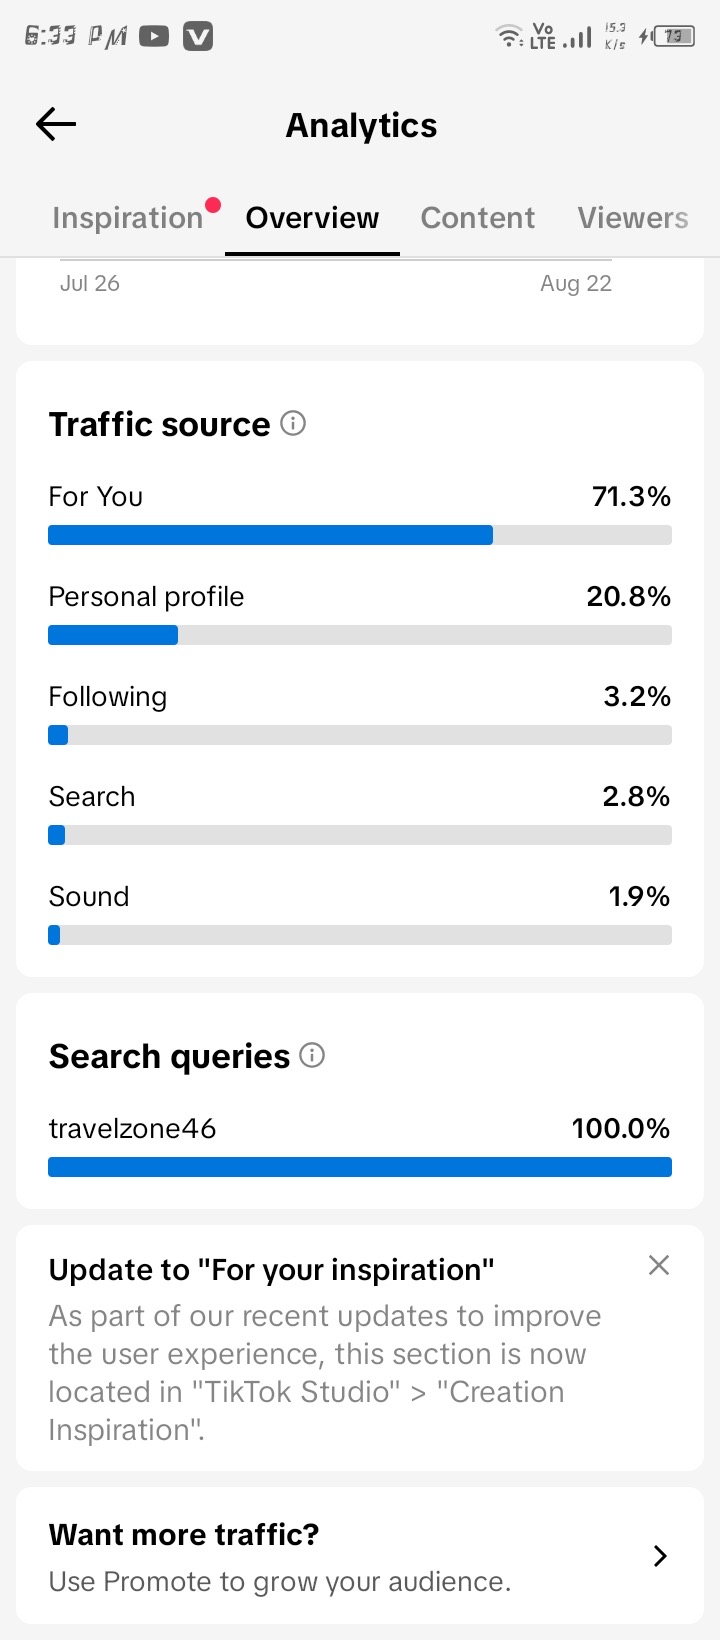The height and width of the screenshot is (1640, 720).
Task: Tap the V app notification icon
Action: (x=198, y=37)
